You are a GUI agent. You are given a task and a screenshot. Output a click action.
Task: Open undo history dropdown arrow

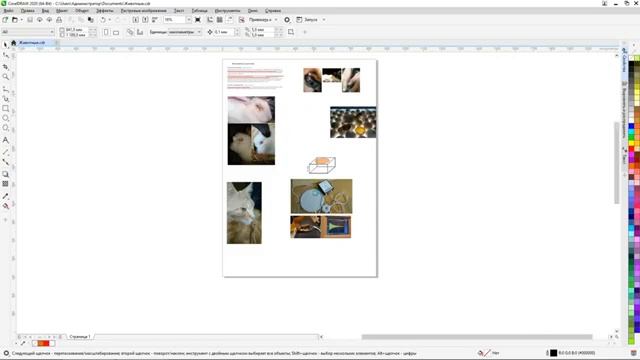click(109, 20)
